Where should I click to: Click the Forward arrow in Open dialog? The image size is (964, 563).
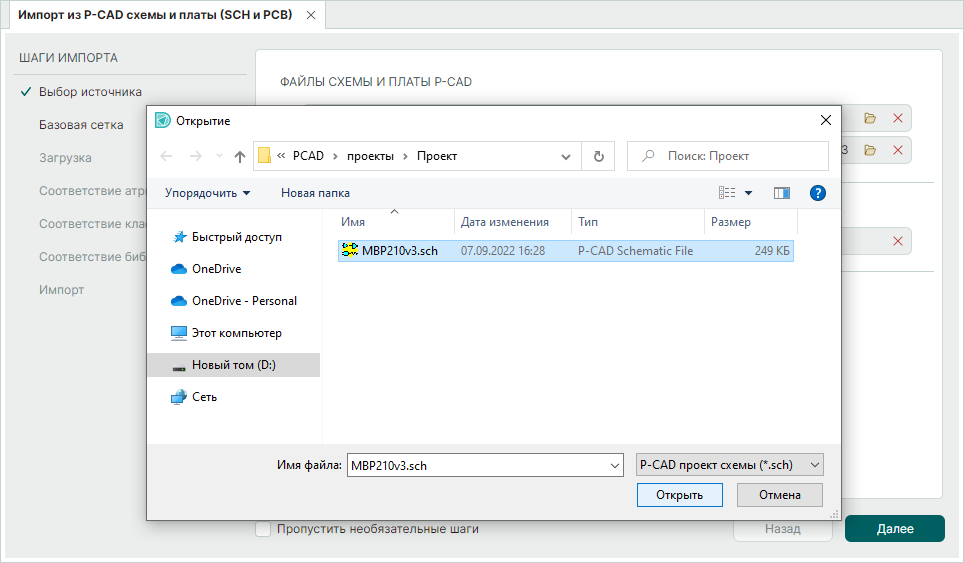pyautogui.click(x=196, y=156)
